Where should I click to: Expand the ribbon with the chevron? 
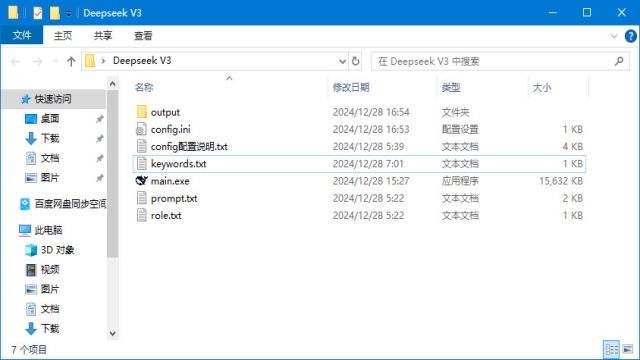tap(614, 36)
